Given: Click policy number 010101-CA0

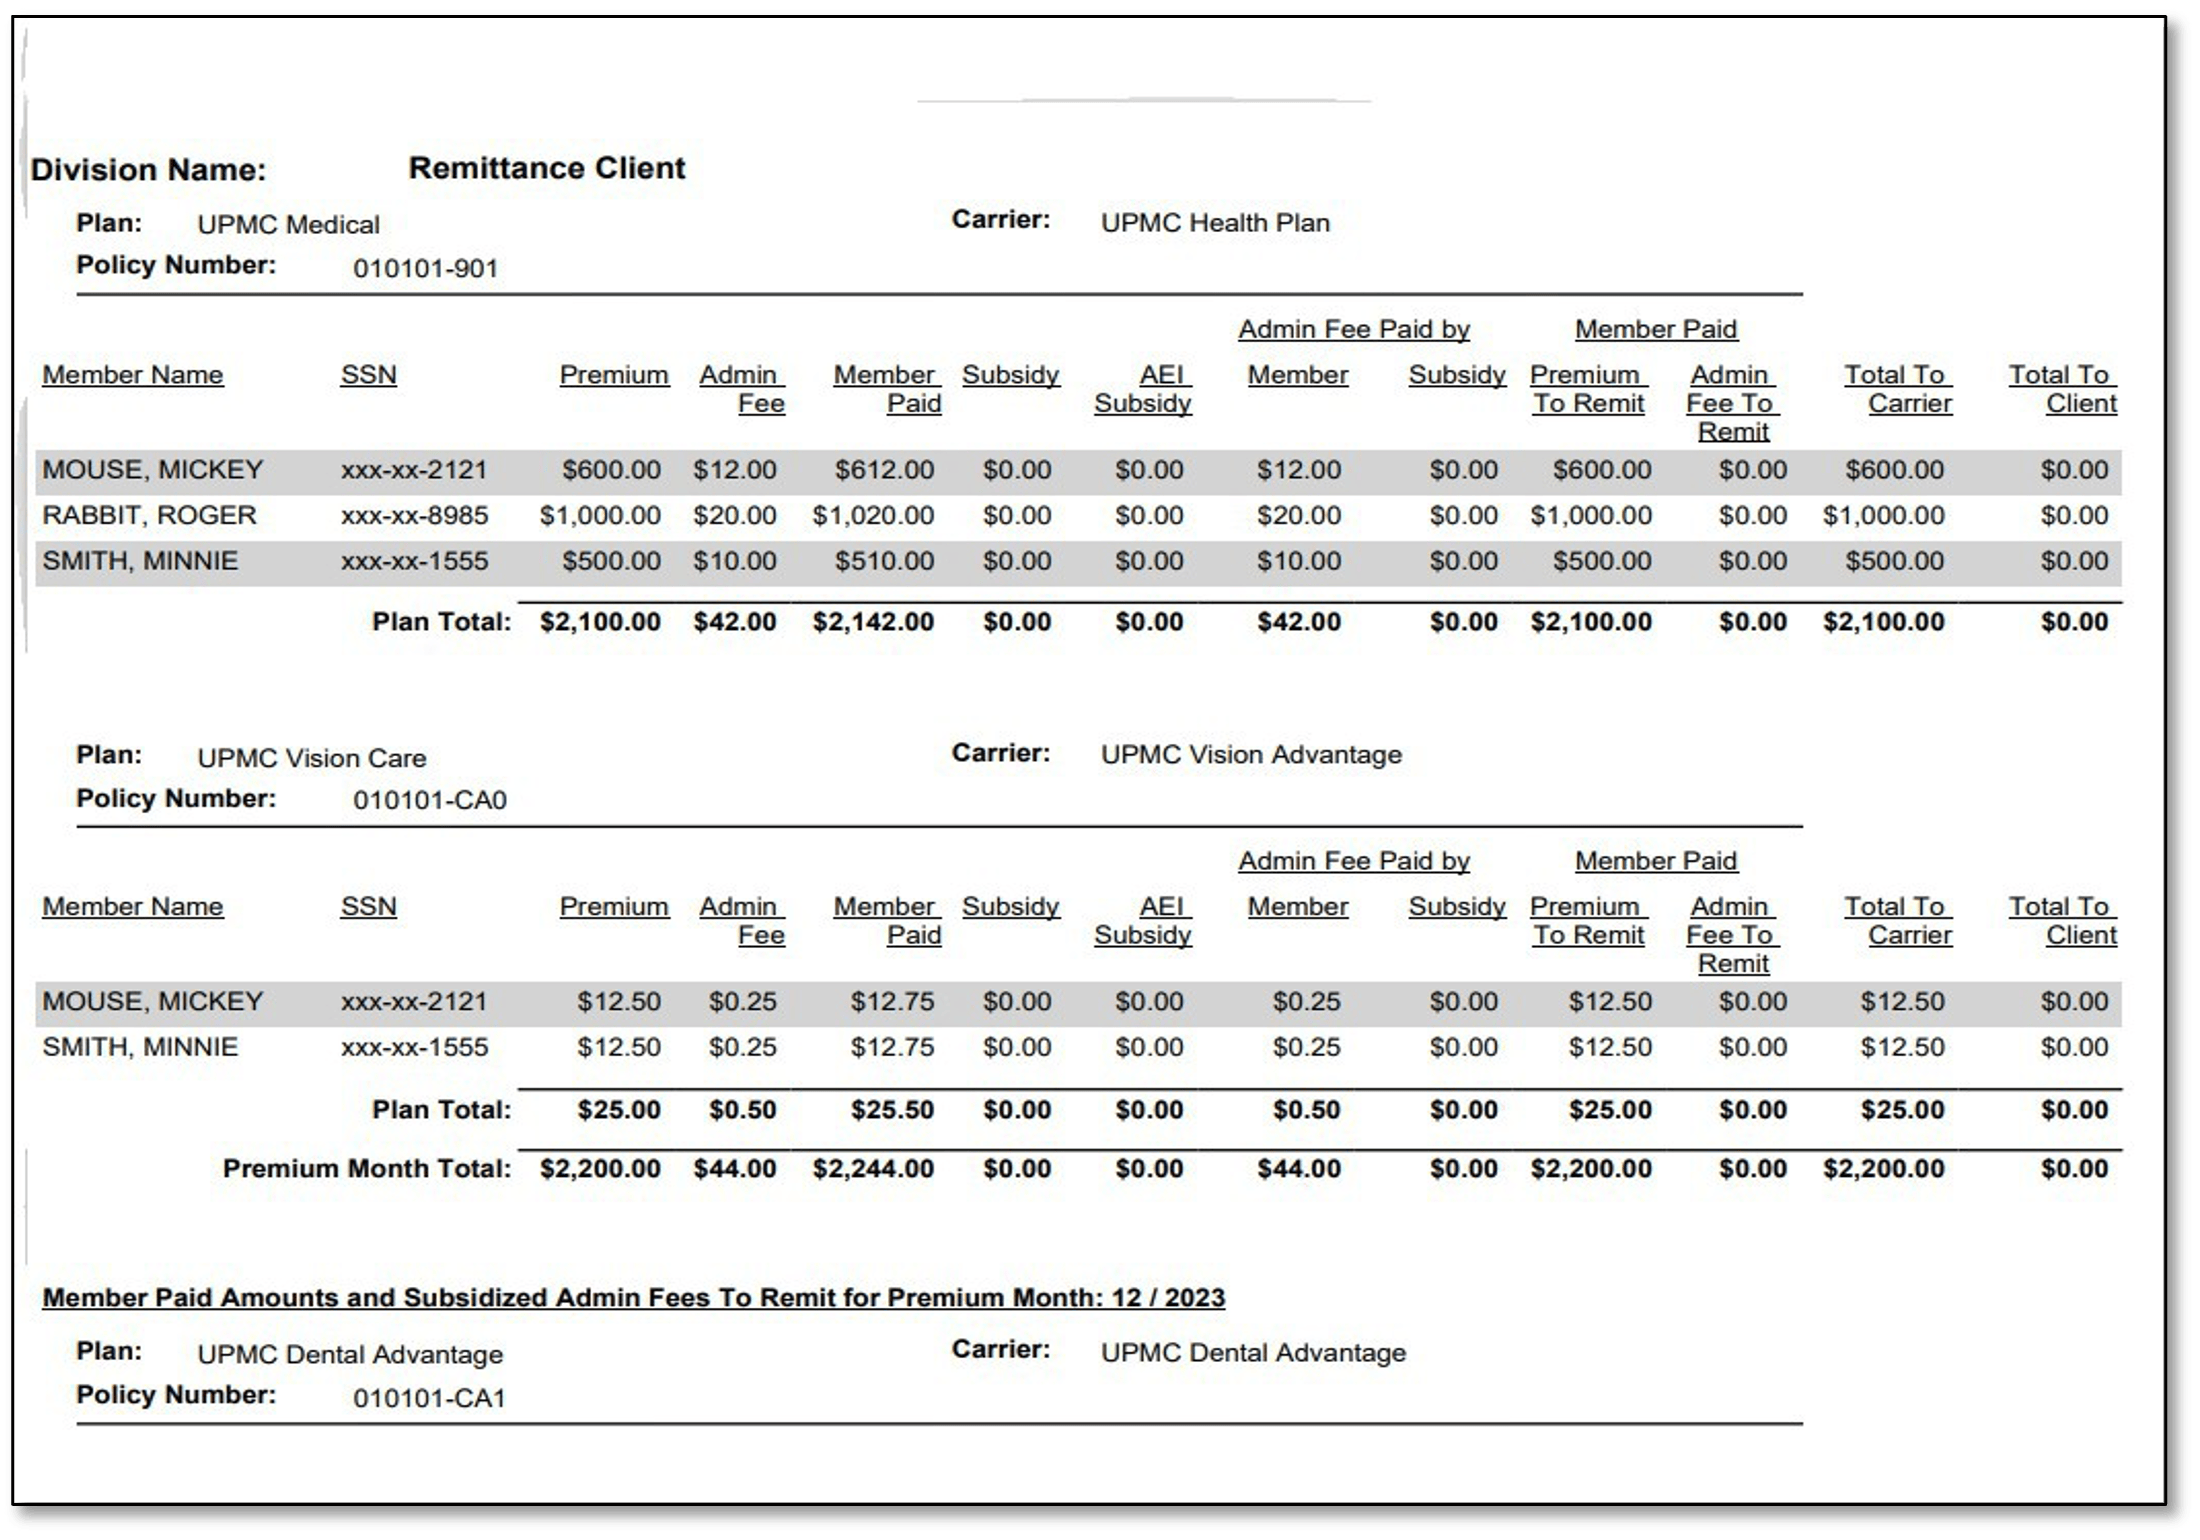Looking at the screenshot, I should click(429, 800).
